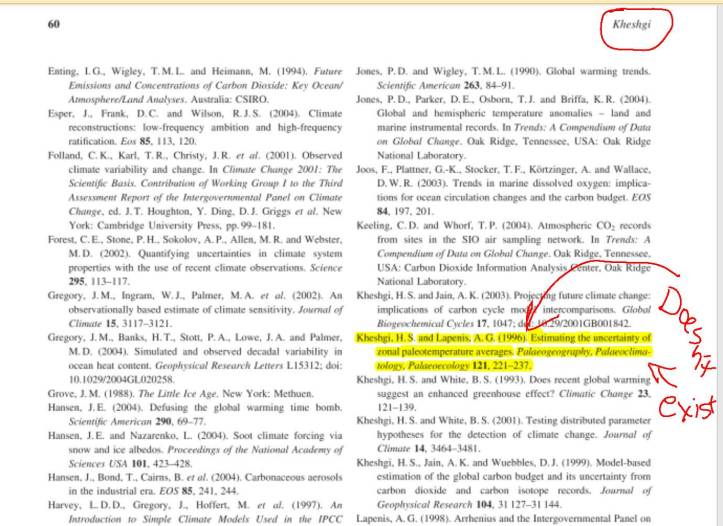Click 'Climate 15, 3117–3121' text
The width and height of the screenshot is (723, 526).
tap(120, 324)
